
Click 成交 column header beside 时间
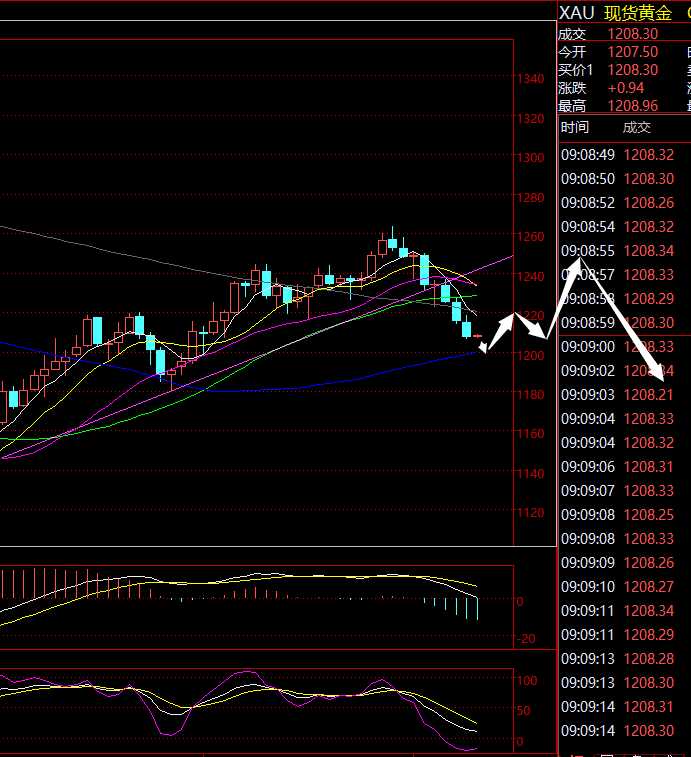point(637,127)
